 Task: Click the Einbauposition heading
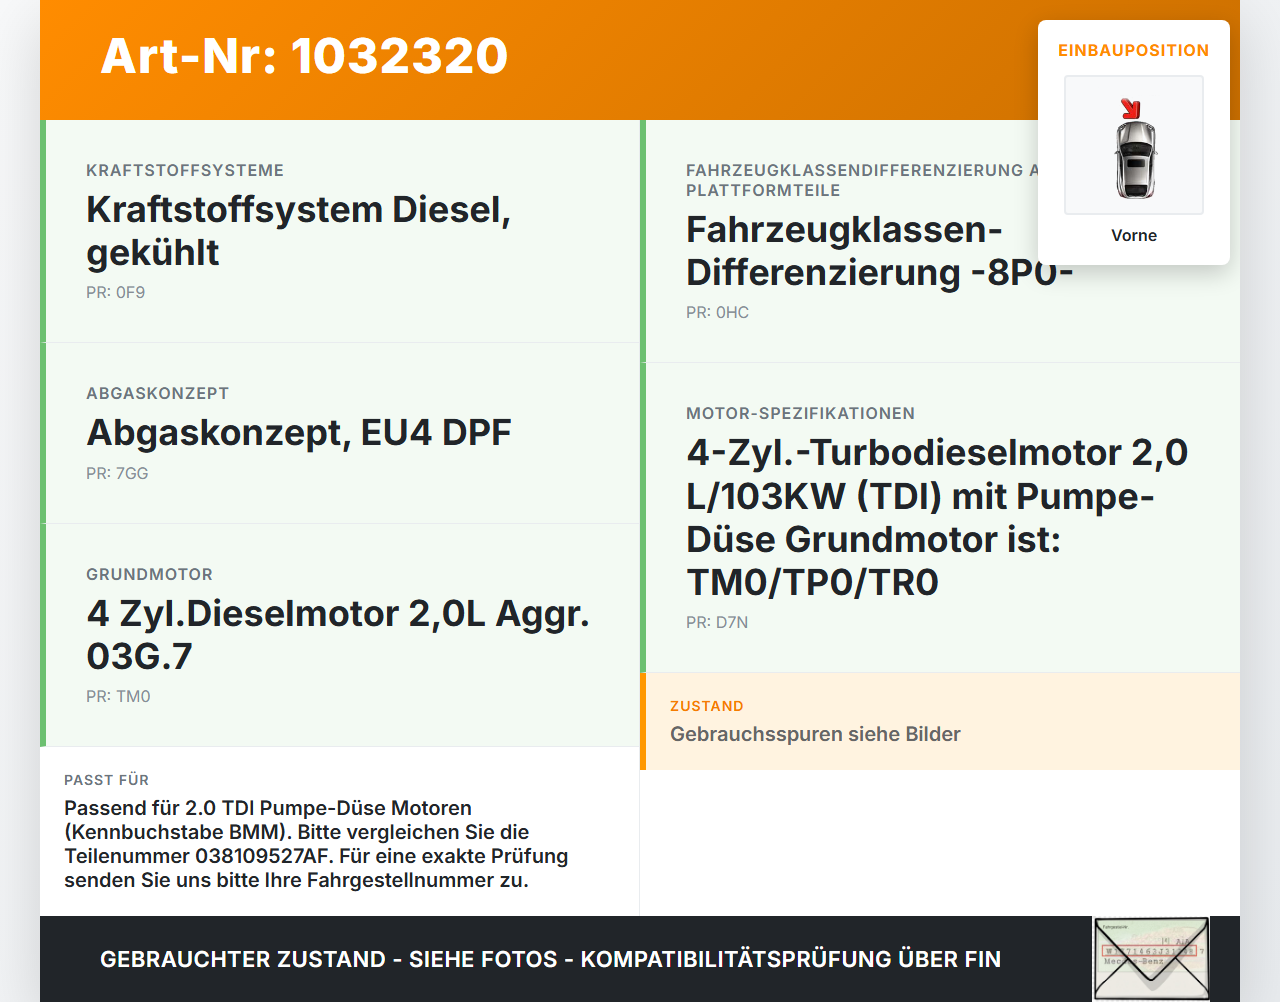pos(1133,50)
